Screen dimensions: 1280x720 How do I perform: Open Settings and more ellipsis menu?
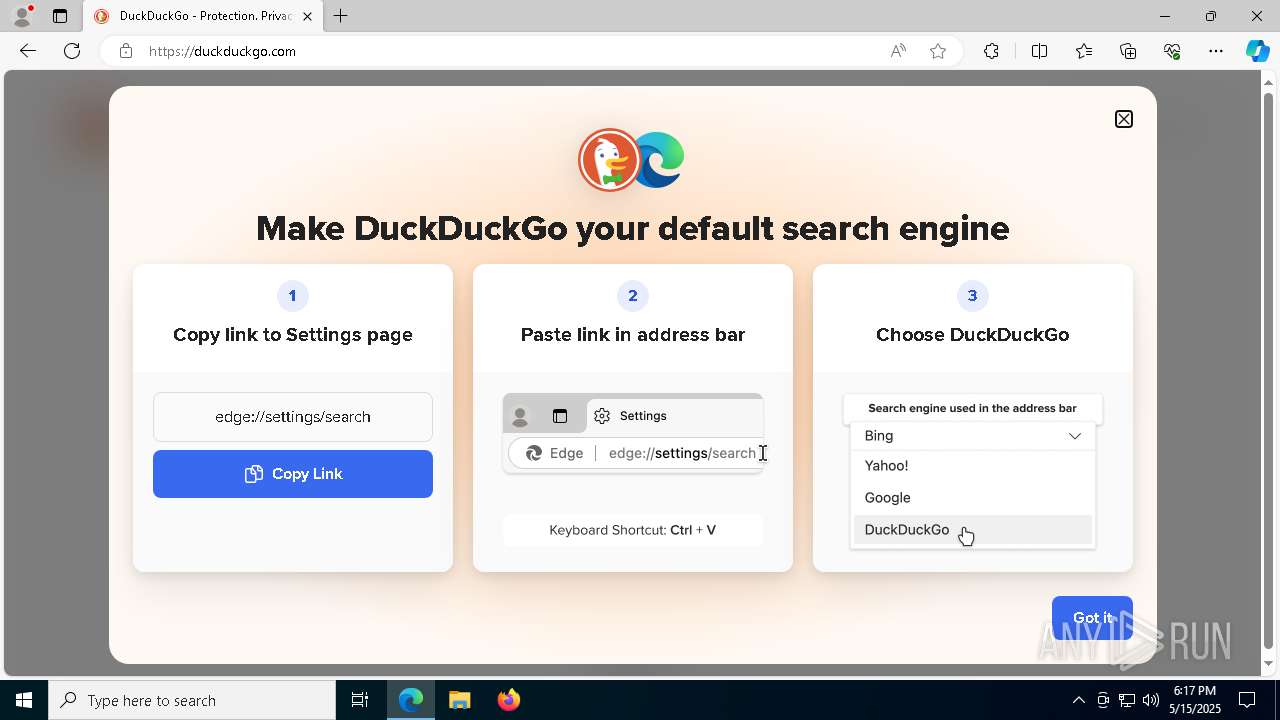click(1216, 51)
